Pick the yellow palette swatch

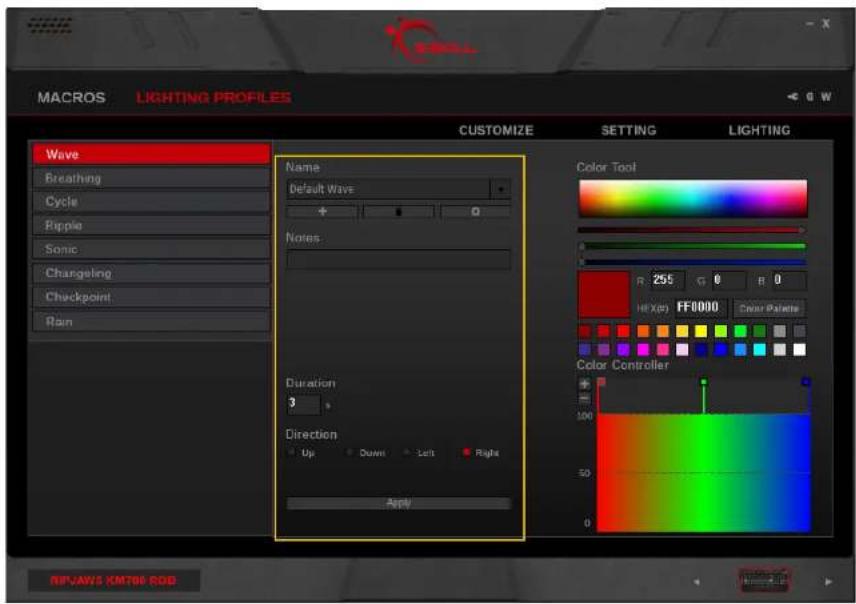tap(701, 331)
